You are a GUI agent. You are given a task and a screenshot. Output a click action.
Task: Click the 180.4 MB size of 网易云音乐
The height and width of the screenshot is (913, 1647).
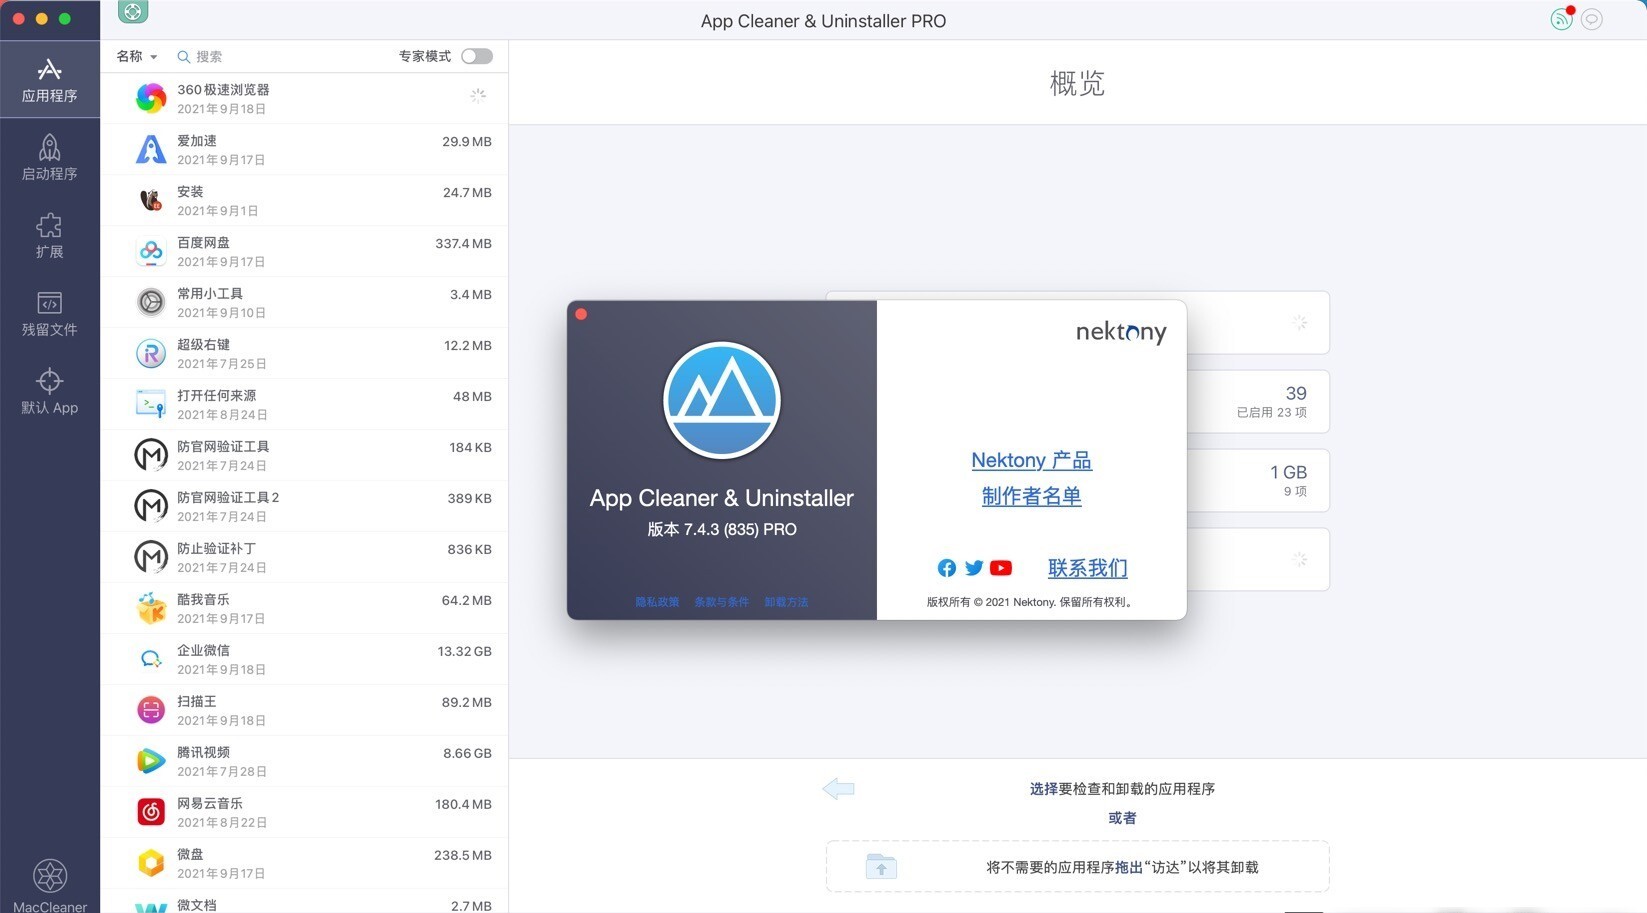click(x=463, y=805)
